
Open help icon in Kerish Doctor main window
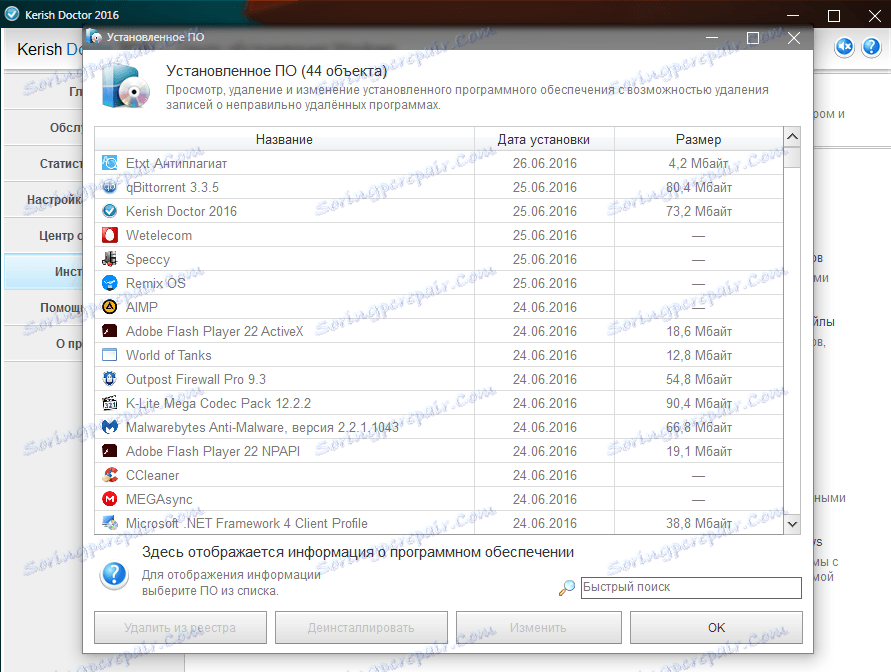click(x=871, y=47)
